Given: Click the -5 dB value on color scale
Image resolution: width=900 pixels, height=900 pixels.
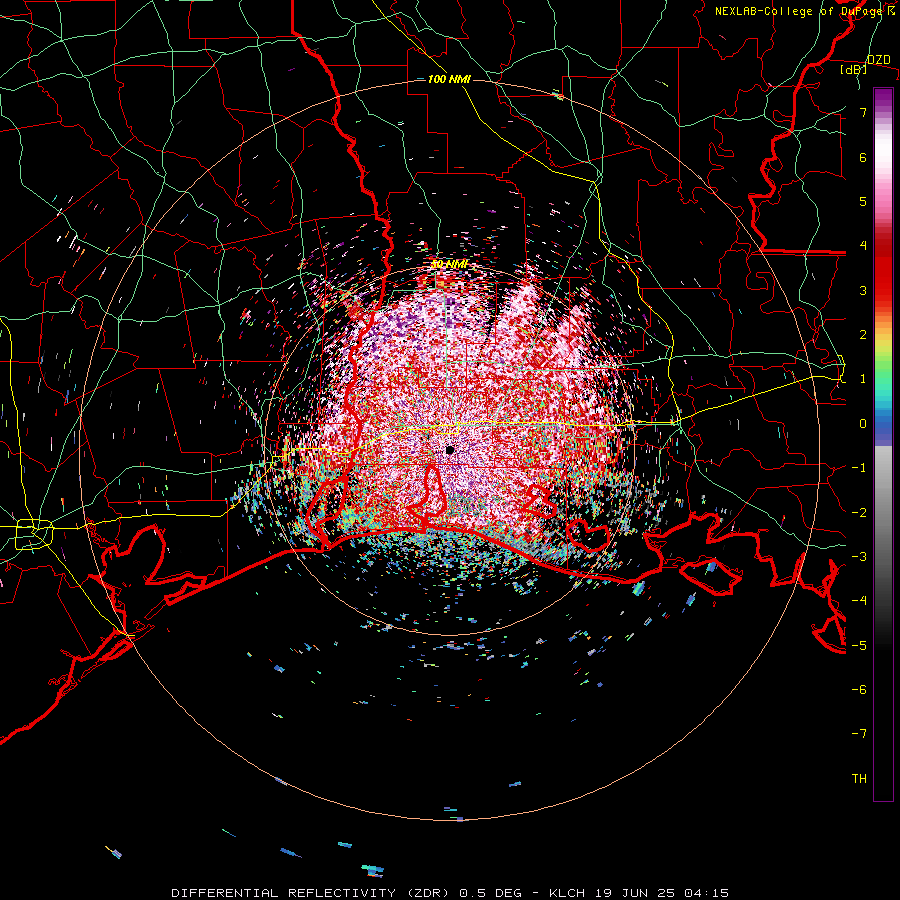Looking at the screenshot, I should pos(859,645).
